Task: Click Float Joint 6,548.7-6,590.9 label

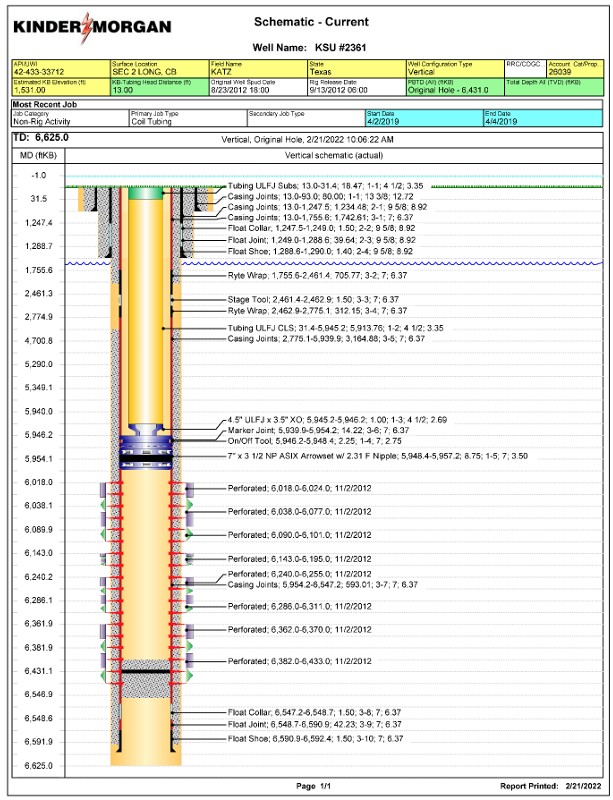Action: (x=314, y=724)
